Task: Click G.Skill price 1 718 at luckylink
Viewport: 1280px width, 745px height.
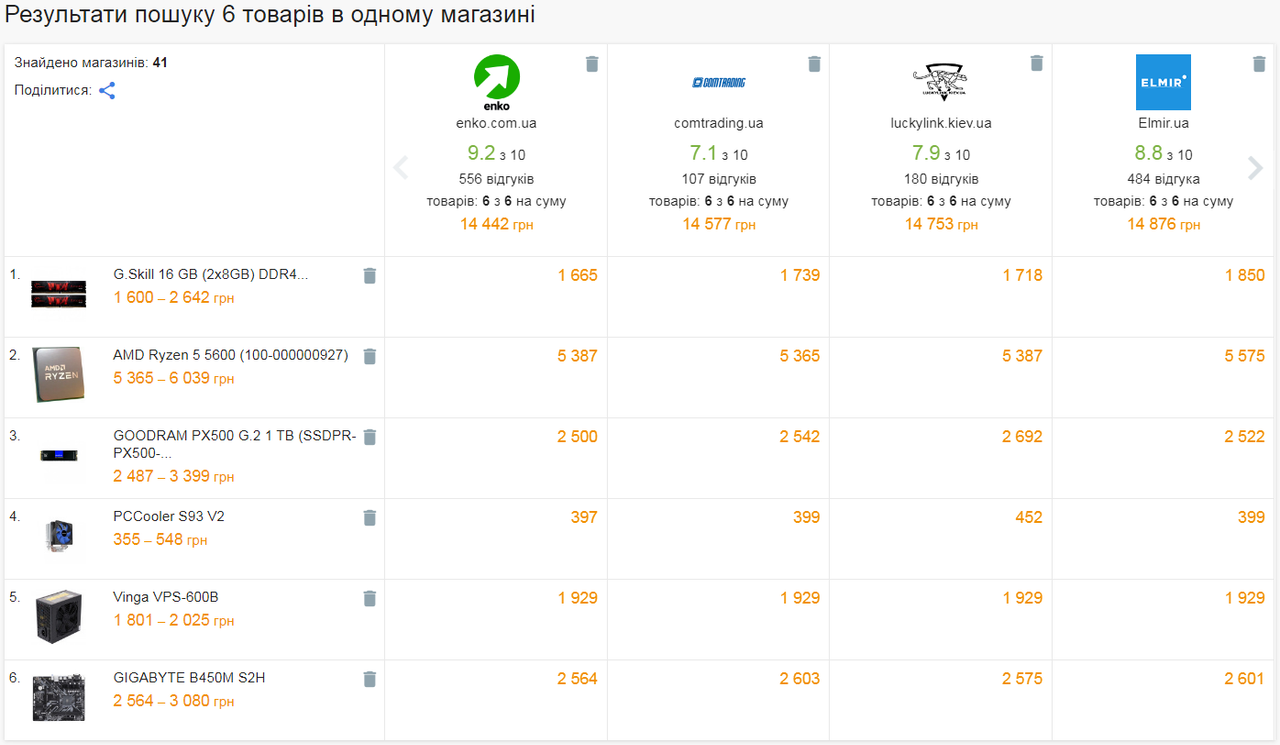Action: [x=1022, y=275]
